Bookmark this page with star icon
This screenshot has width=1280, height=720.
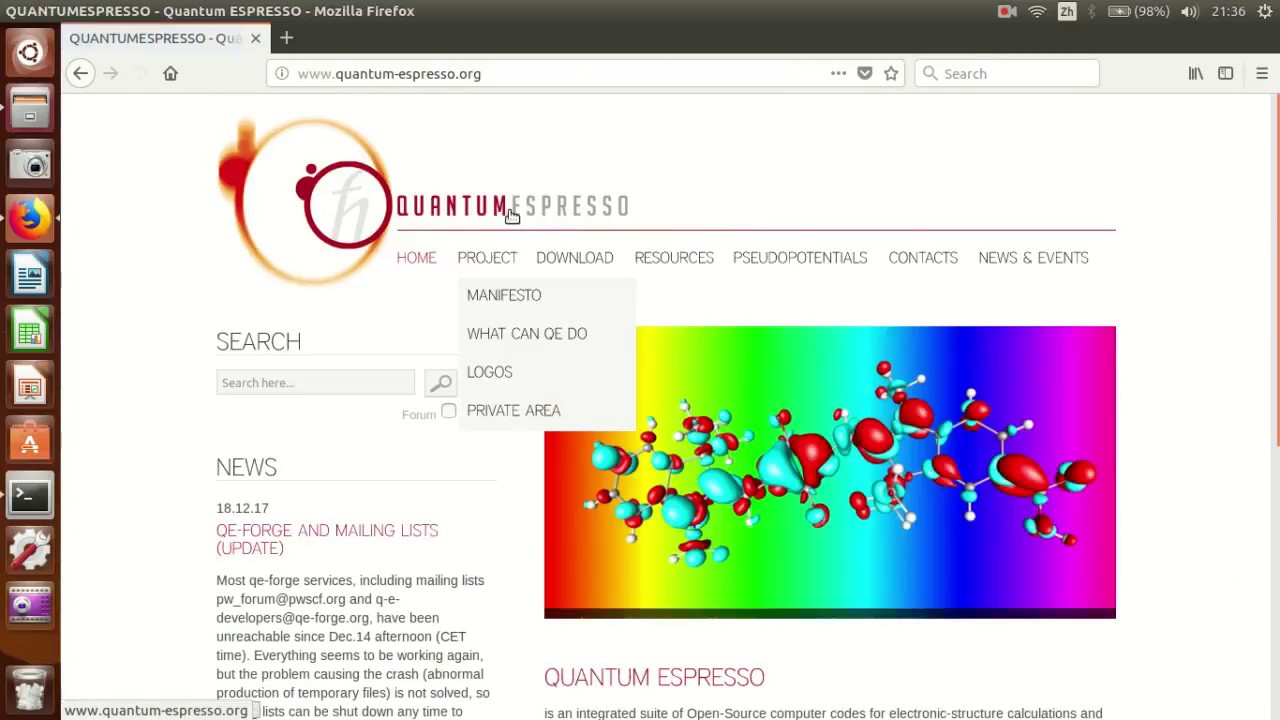point(891,73)
